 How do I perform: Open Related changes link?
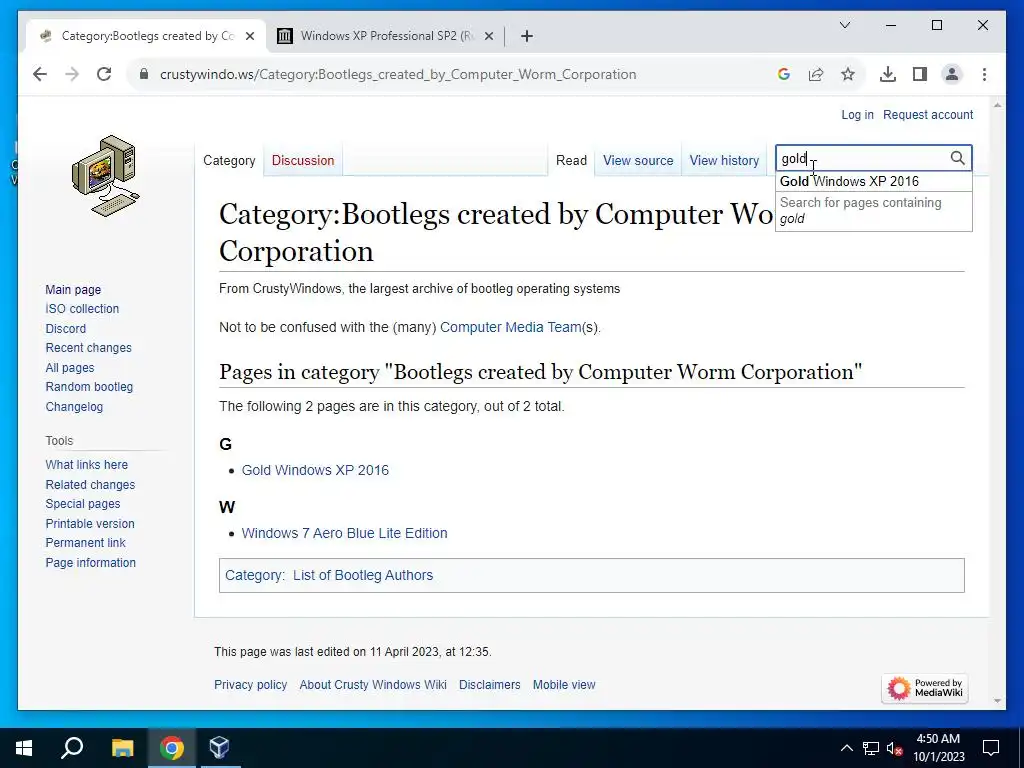click(x=90, y=485)
